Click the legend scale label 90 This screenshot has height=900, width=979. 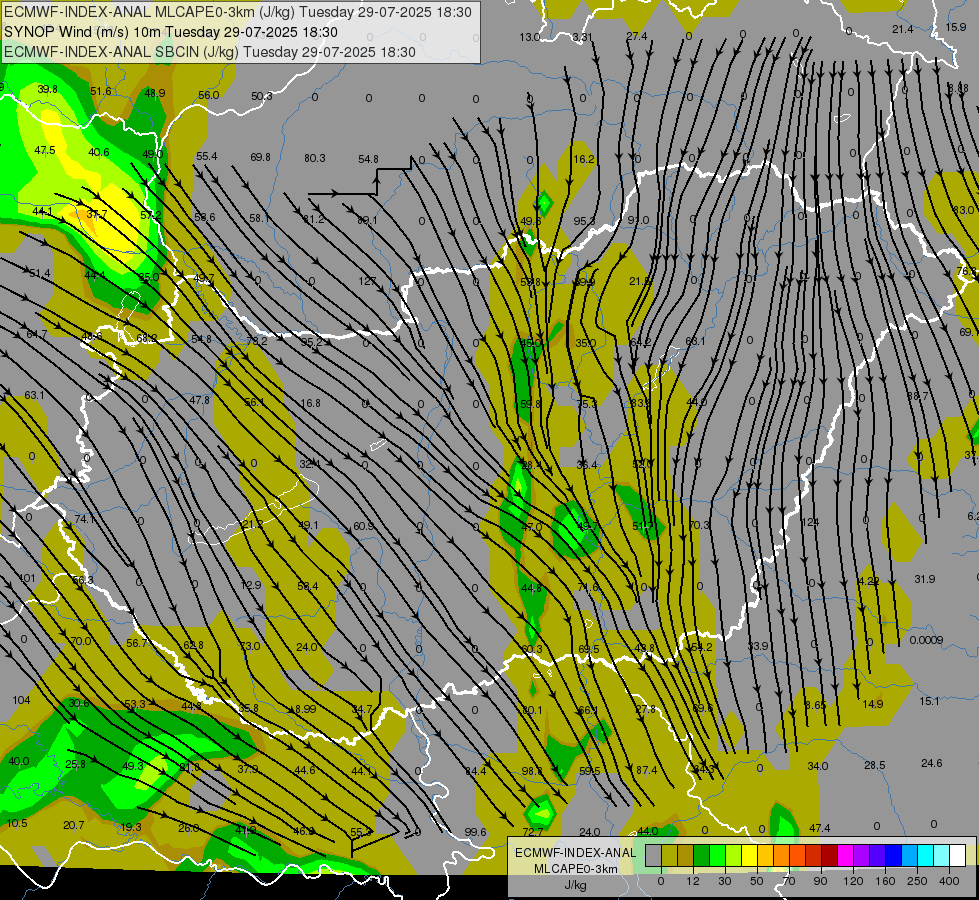(x=820, y=881)
